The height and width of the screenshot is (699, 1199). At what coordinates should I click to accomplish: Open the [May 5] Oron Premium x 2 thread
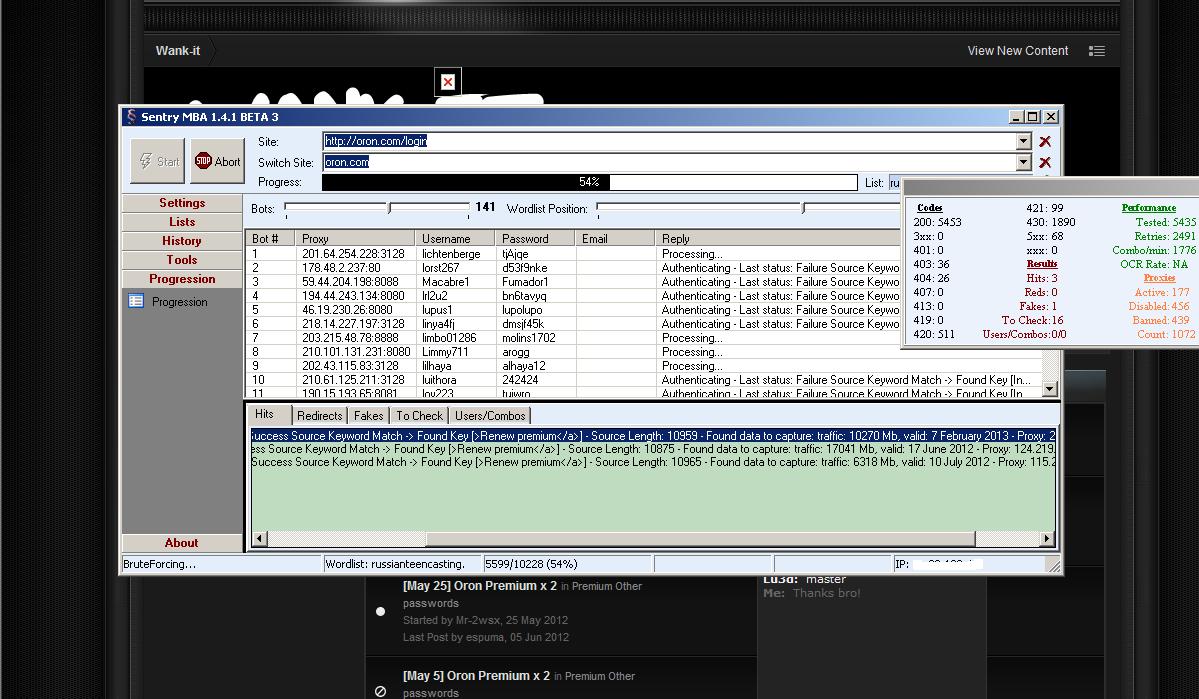476,676
